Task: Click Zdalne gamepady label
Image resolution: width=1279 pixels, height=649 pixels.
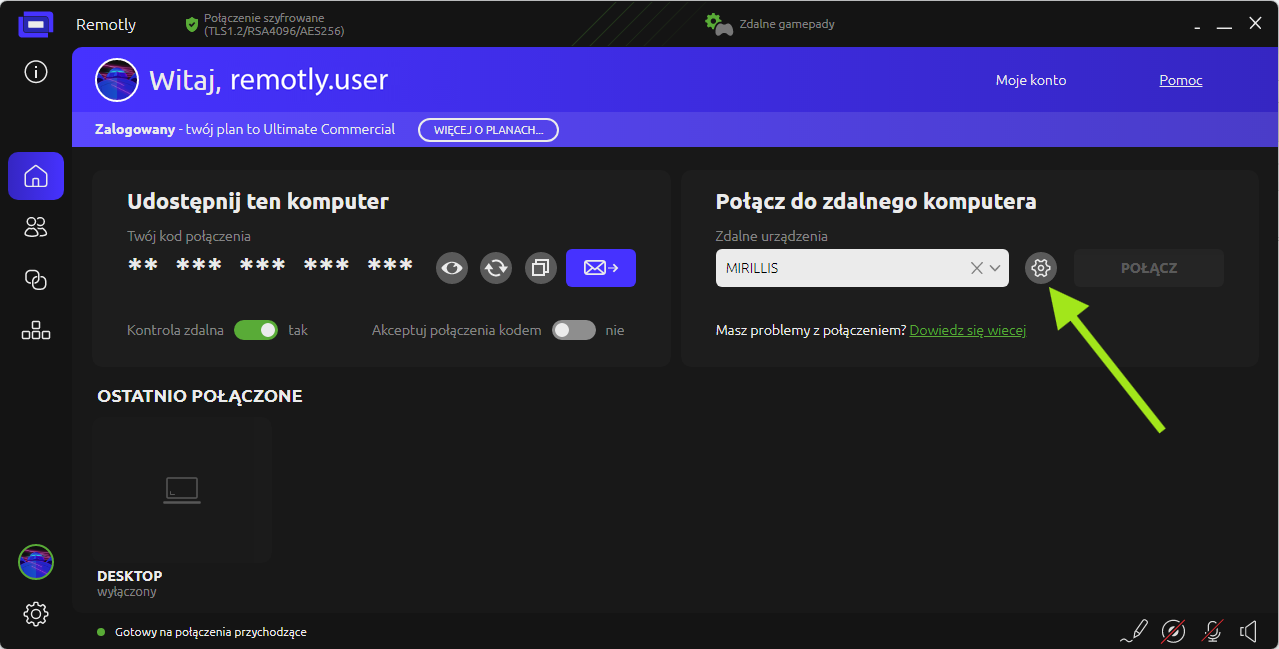Action: click(787, 24)
